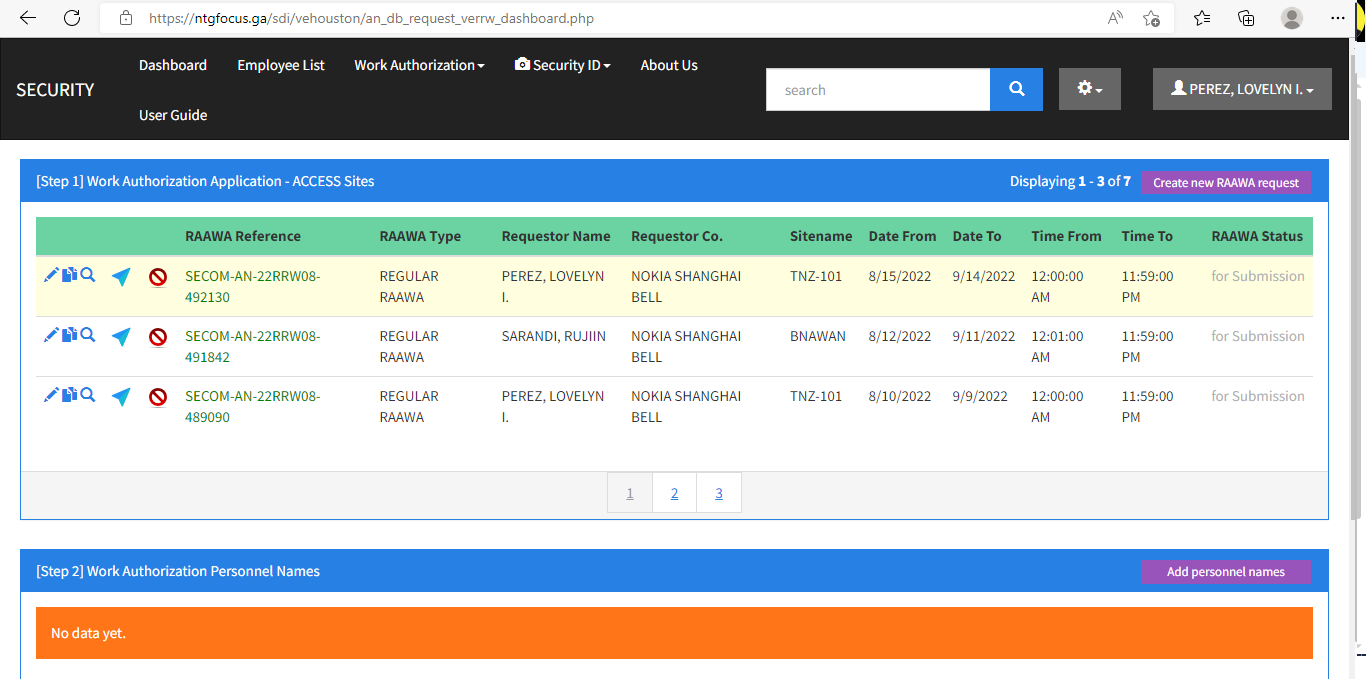1366x679 pixels.
Task: Click the RAAWA Reference column header
Action: click(243, 236)
